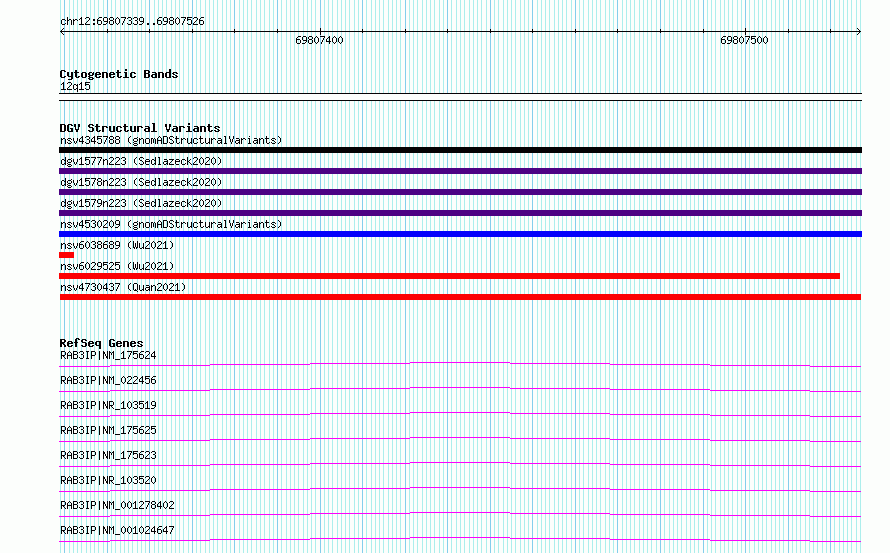
Task: Select the nsv4730437 Quan2021 label
Action: click(x=123, y=287)
